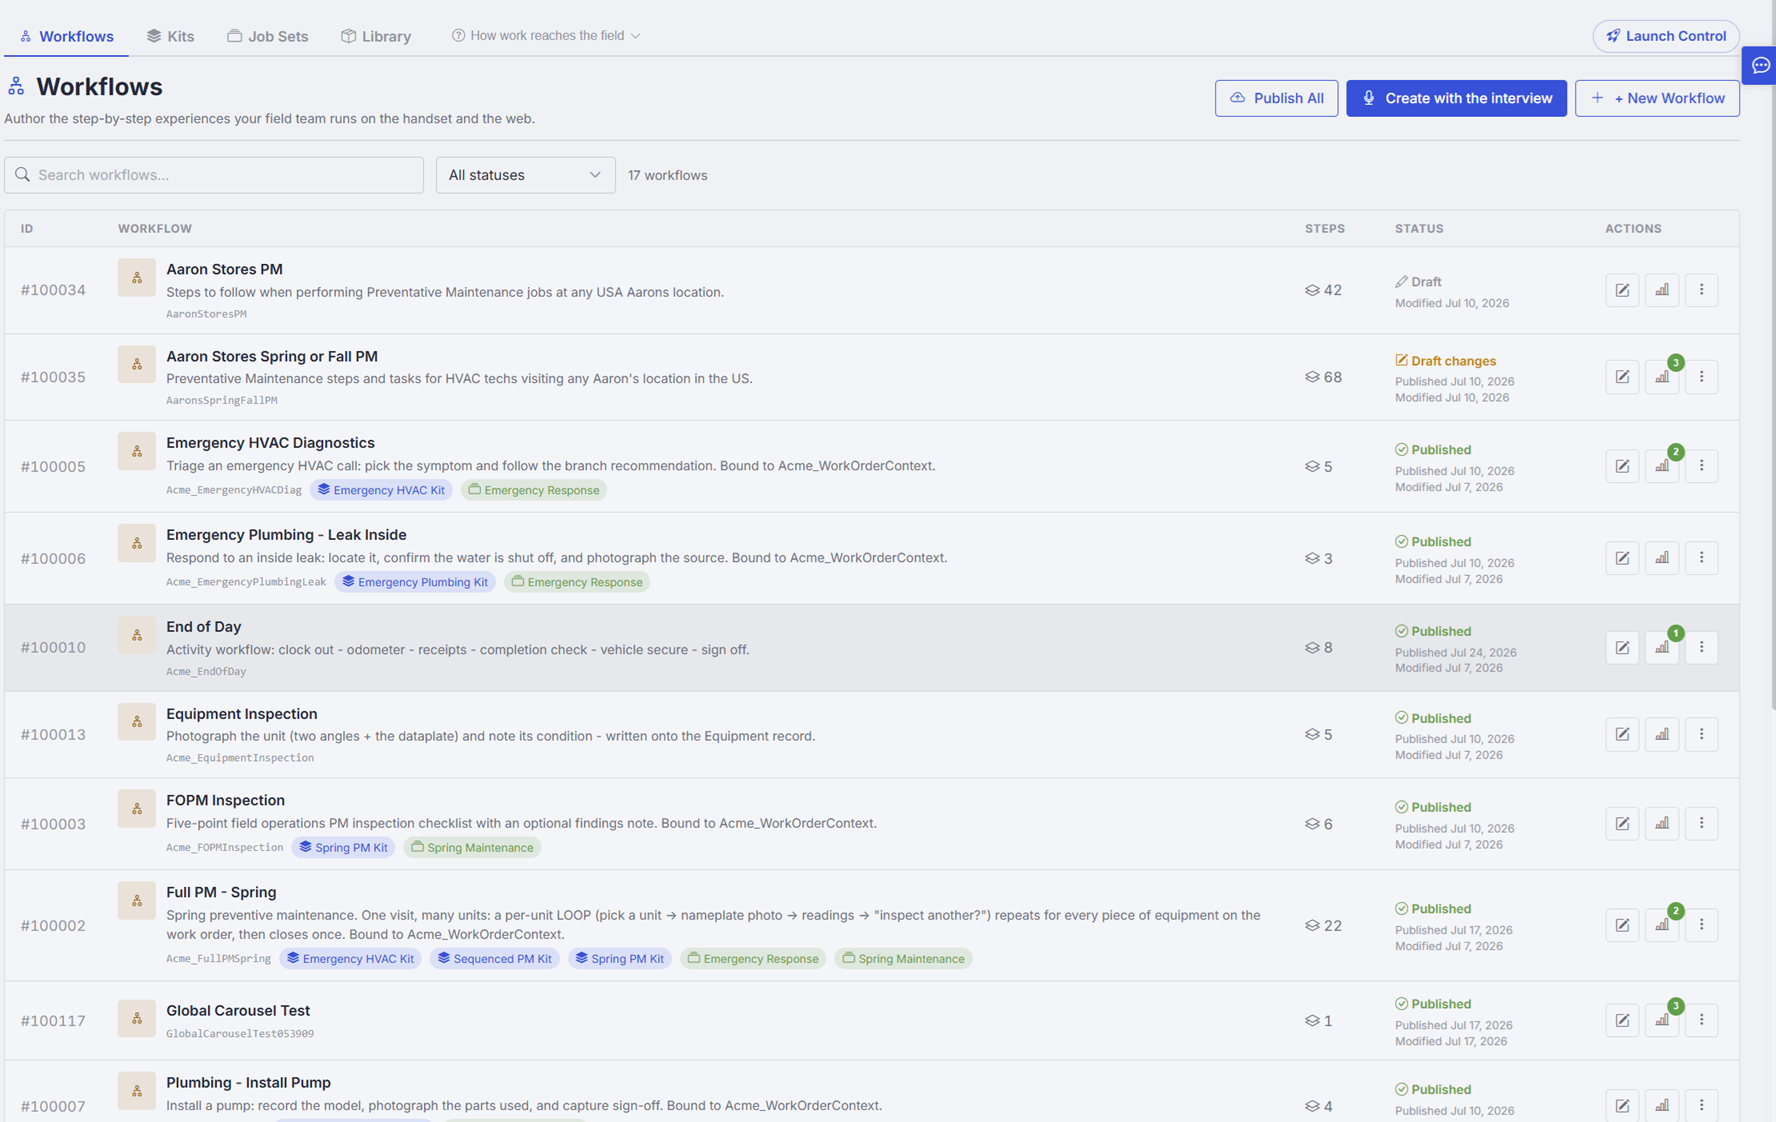Edit the Equipment Inspection workflow
The width and height of the screenshot is (1776, 1122).
tap(1622, 734)
